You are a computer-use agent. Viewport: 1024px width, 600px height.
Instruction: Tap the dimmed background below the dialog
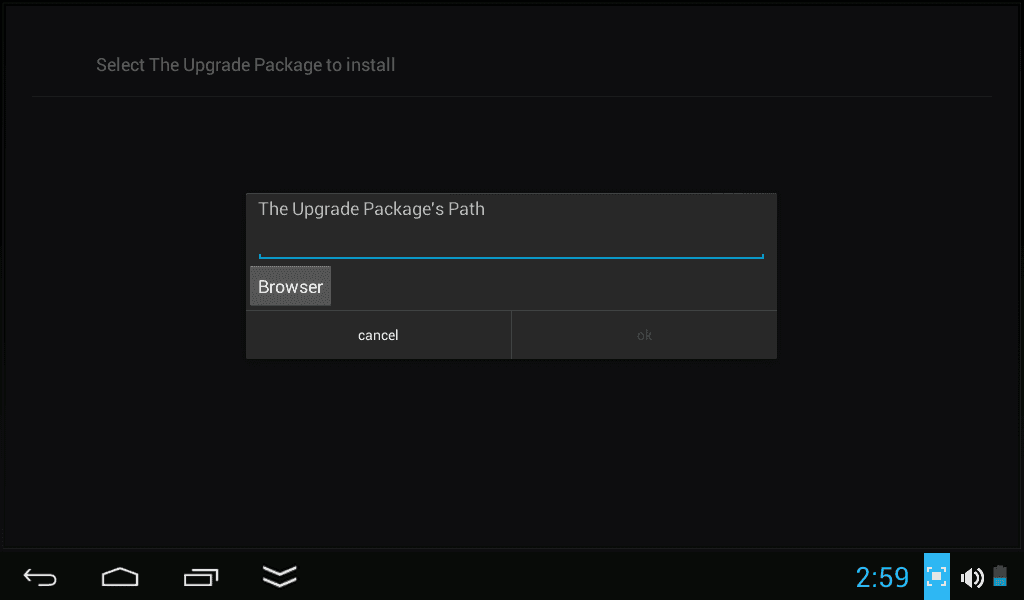pyautogui.click(x=511, y=450)
